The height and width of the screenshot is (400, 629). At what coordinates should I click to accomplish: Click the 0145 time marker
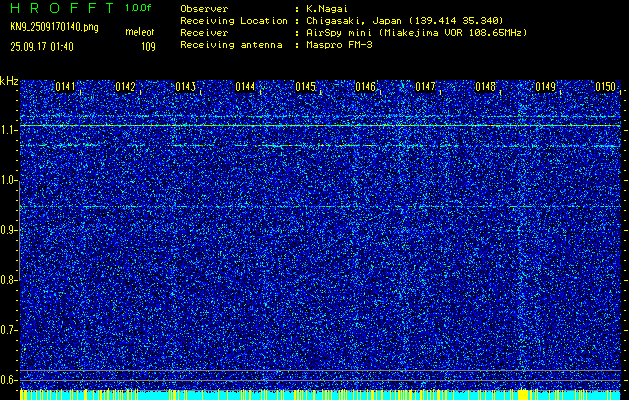pyautogui.click(x=305, y=87)
